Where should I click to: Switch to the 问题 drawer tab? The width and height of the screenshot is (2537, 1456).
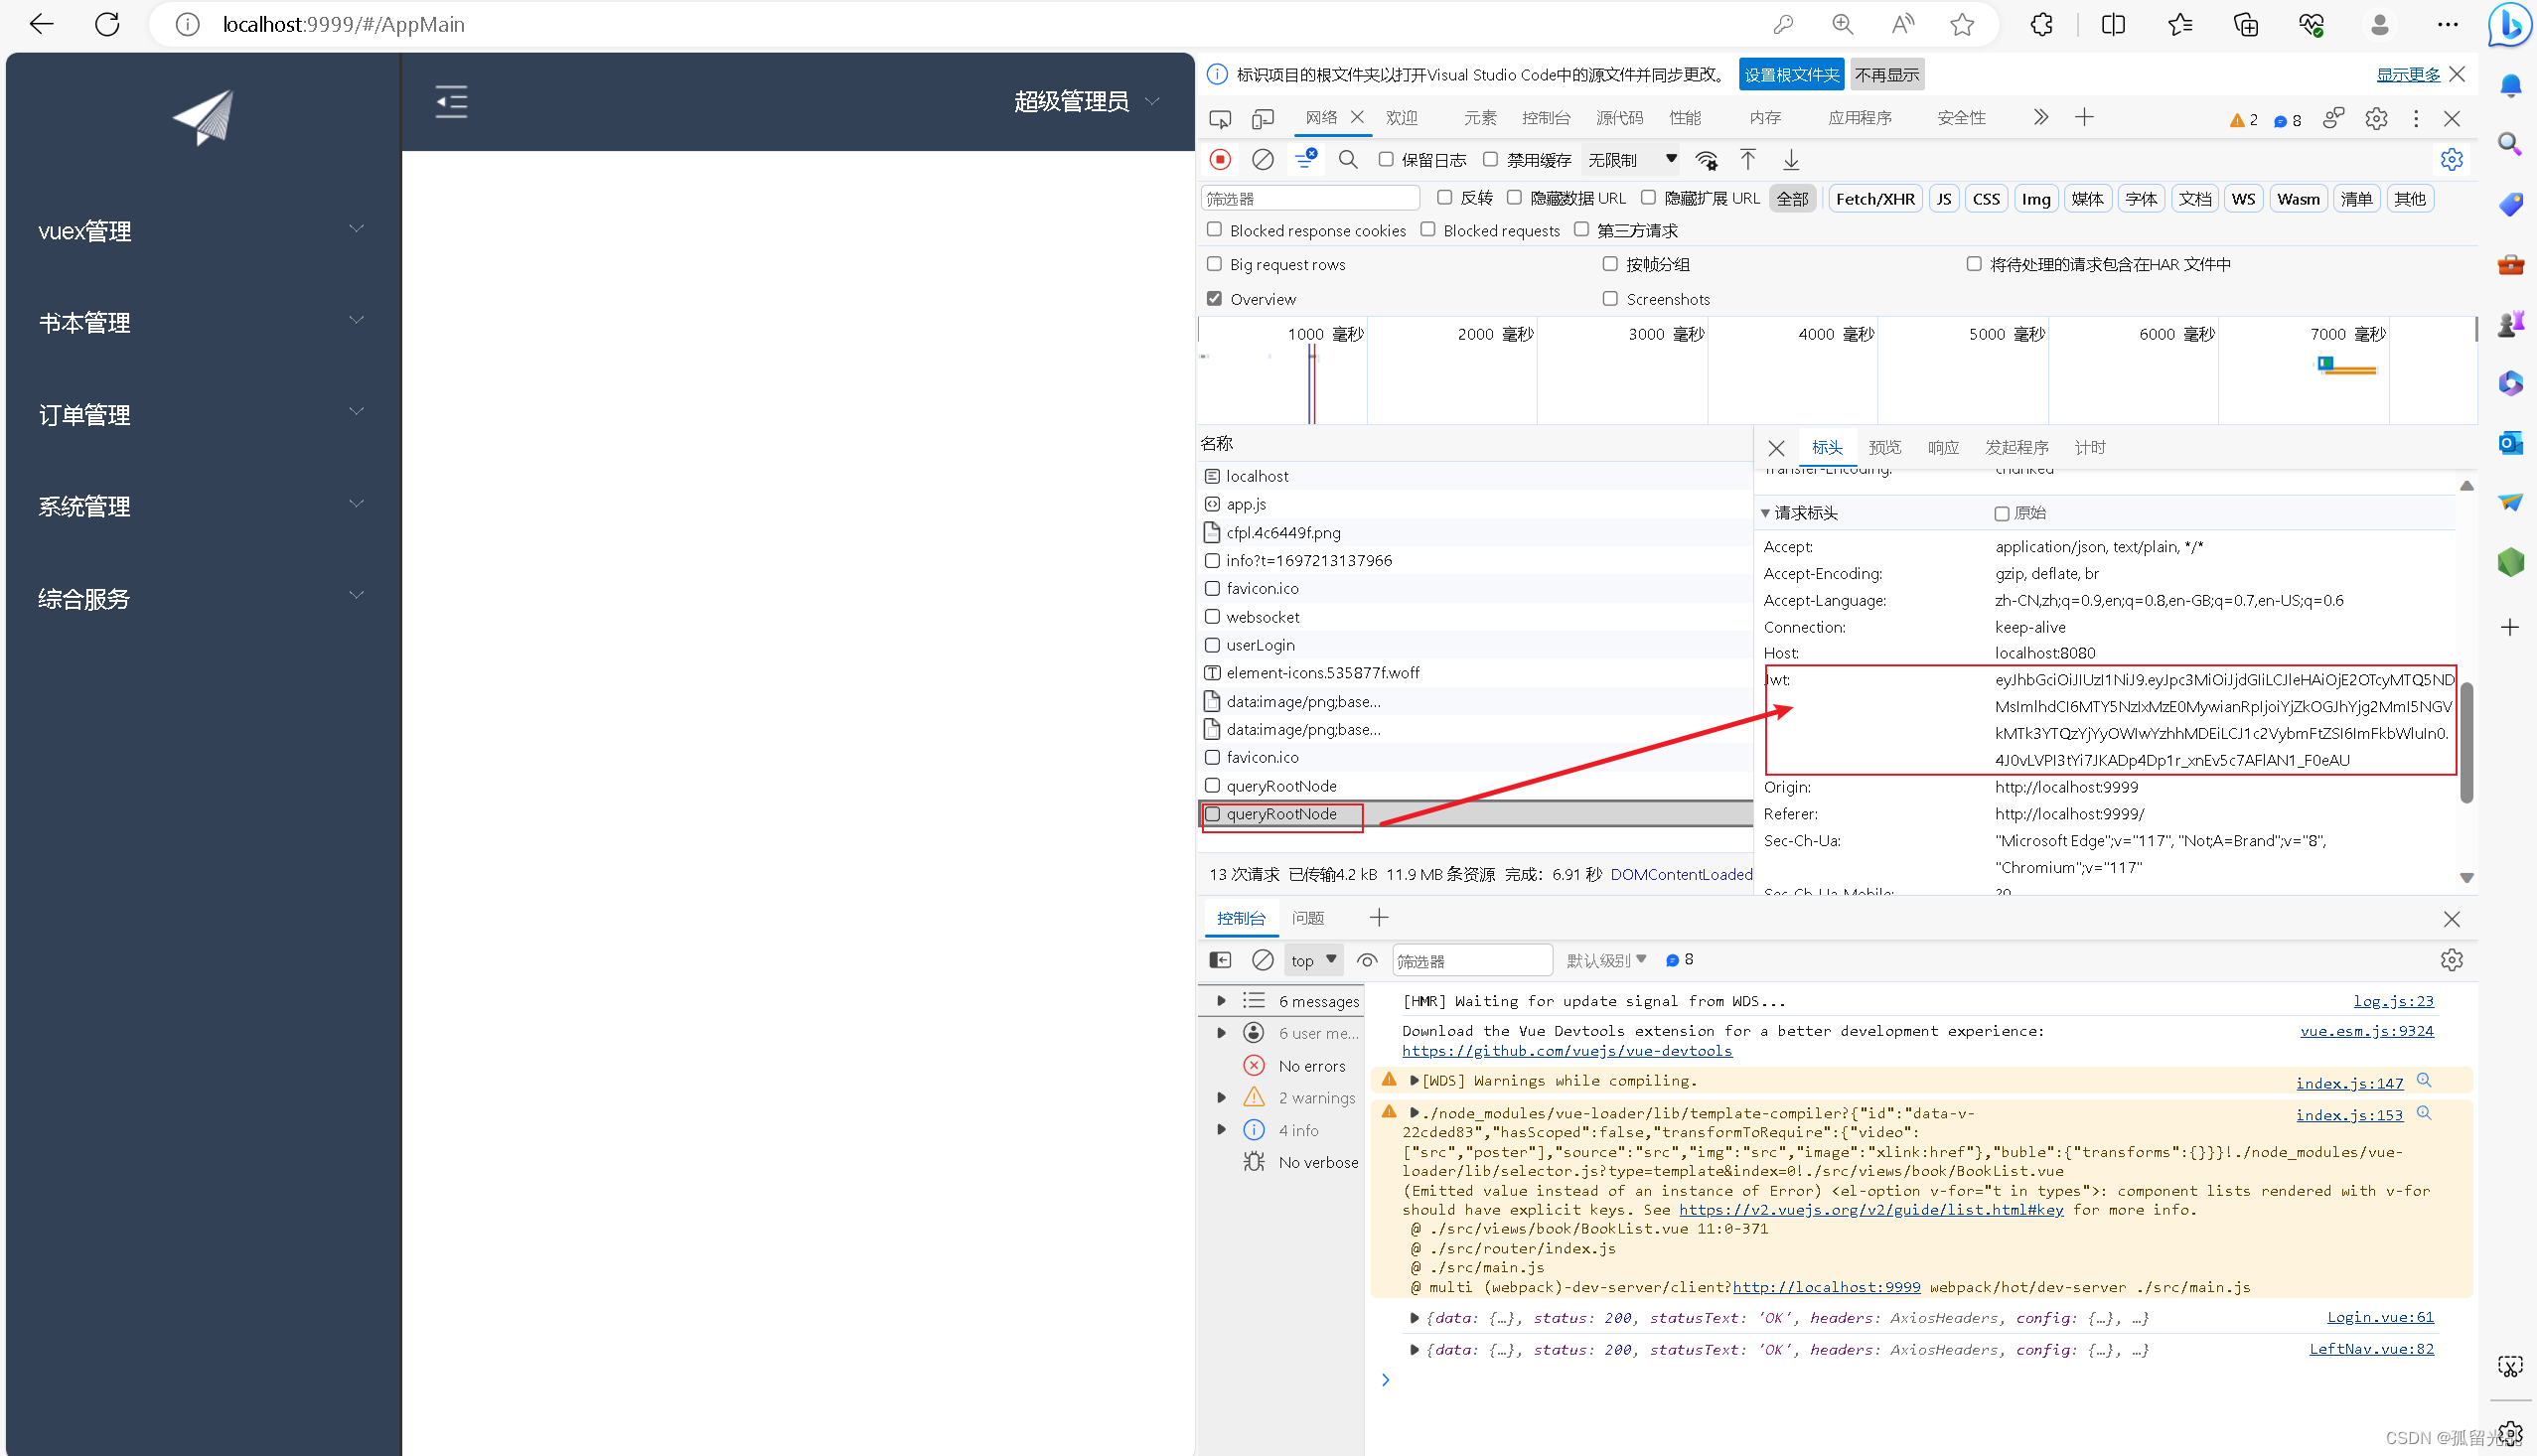(x=1307, y=917)
